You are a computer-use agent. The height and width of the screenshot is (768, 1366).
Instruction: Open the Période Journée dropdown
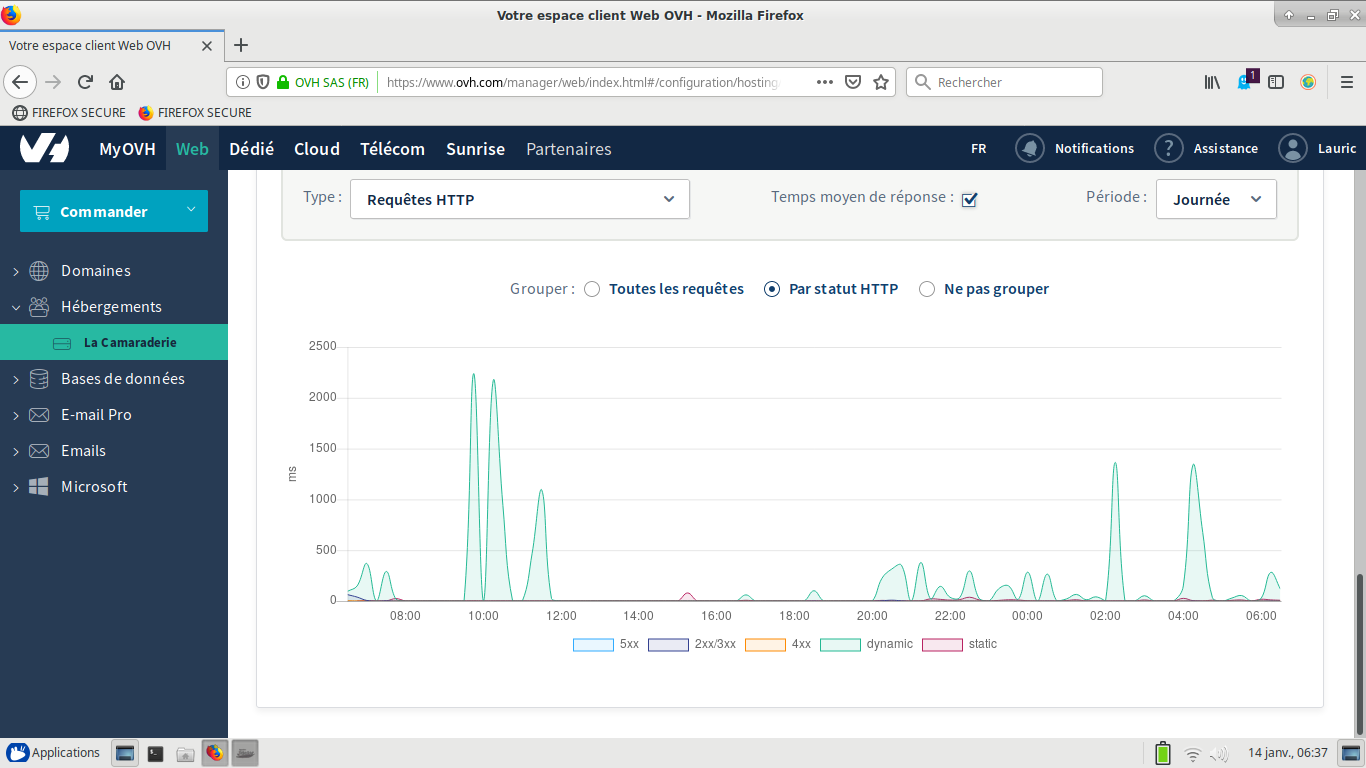click(x=1216, y=199)
